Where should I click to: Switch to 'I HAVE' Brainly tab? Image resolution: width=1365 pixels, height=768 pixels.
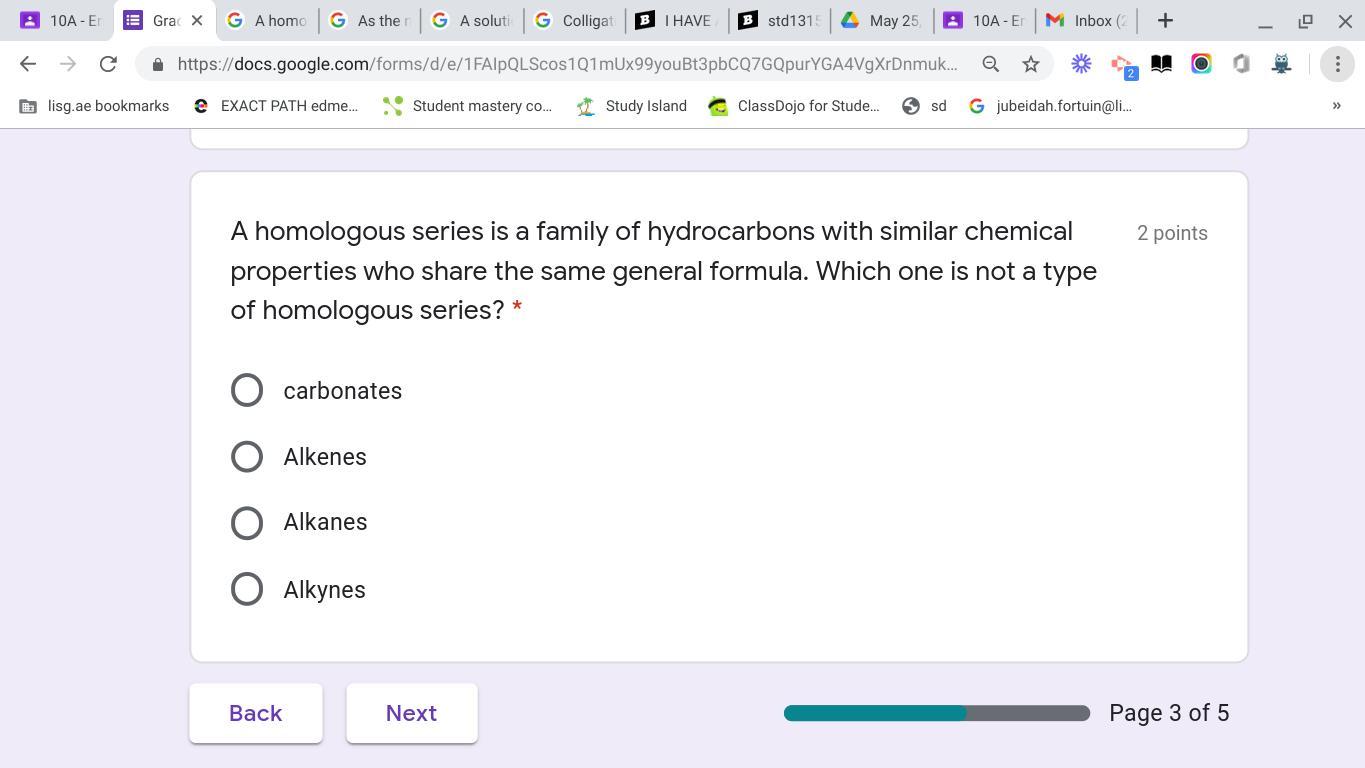tap(677, 21)
